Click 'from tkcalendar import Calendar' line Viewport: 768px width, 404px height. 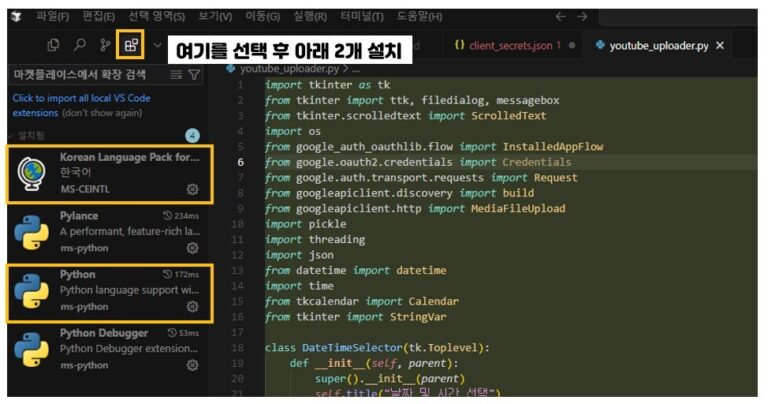click(362, 301)
